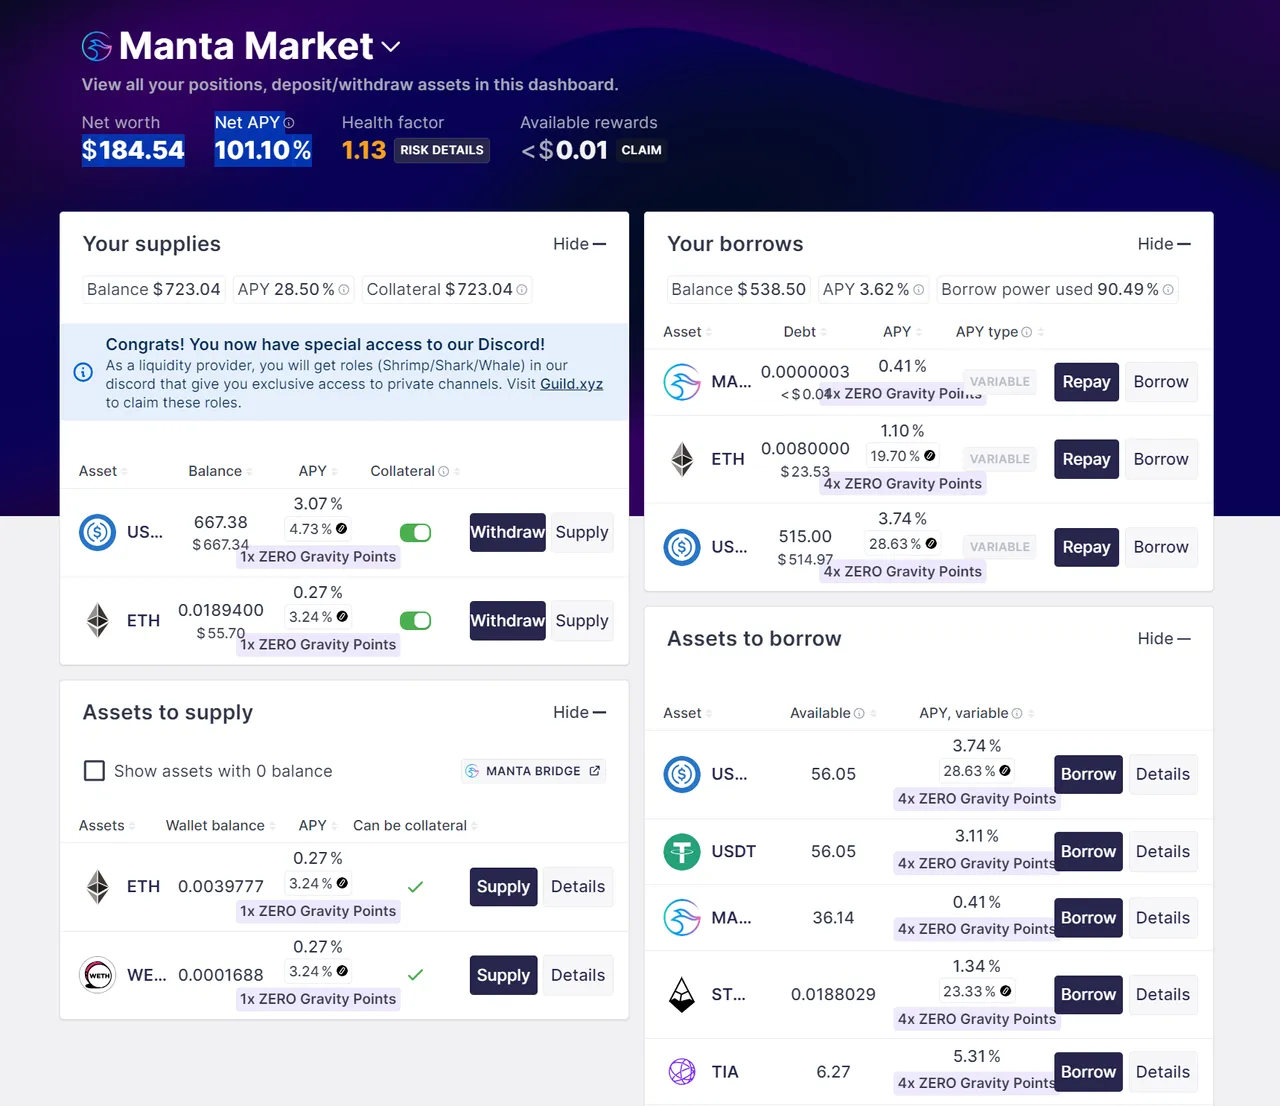Toggle USDC collateral switch in supplies
The height and width of the screenshot is (1106, 1280).
point(415,533)
